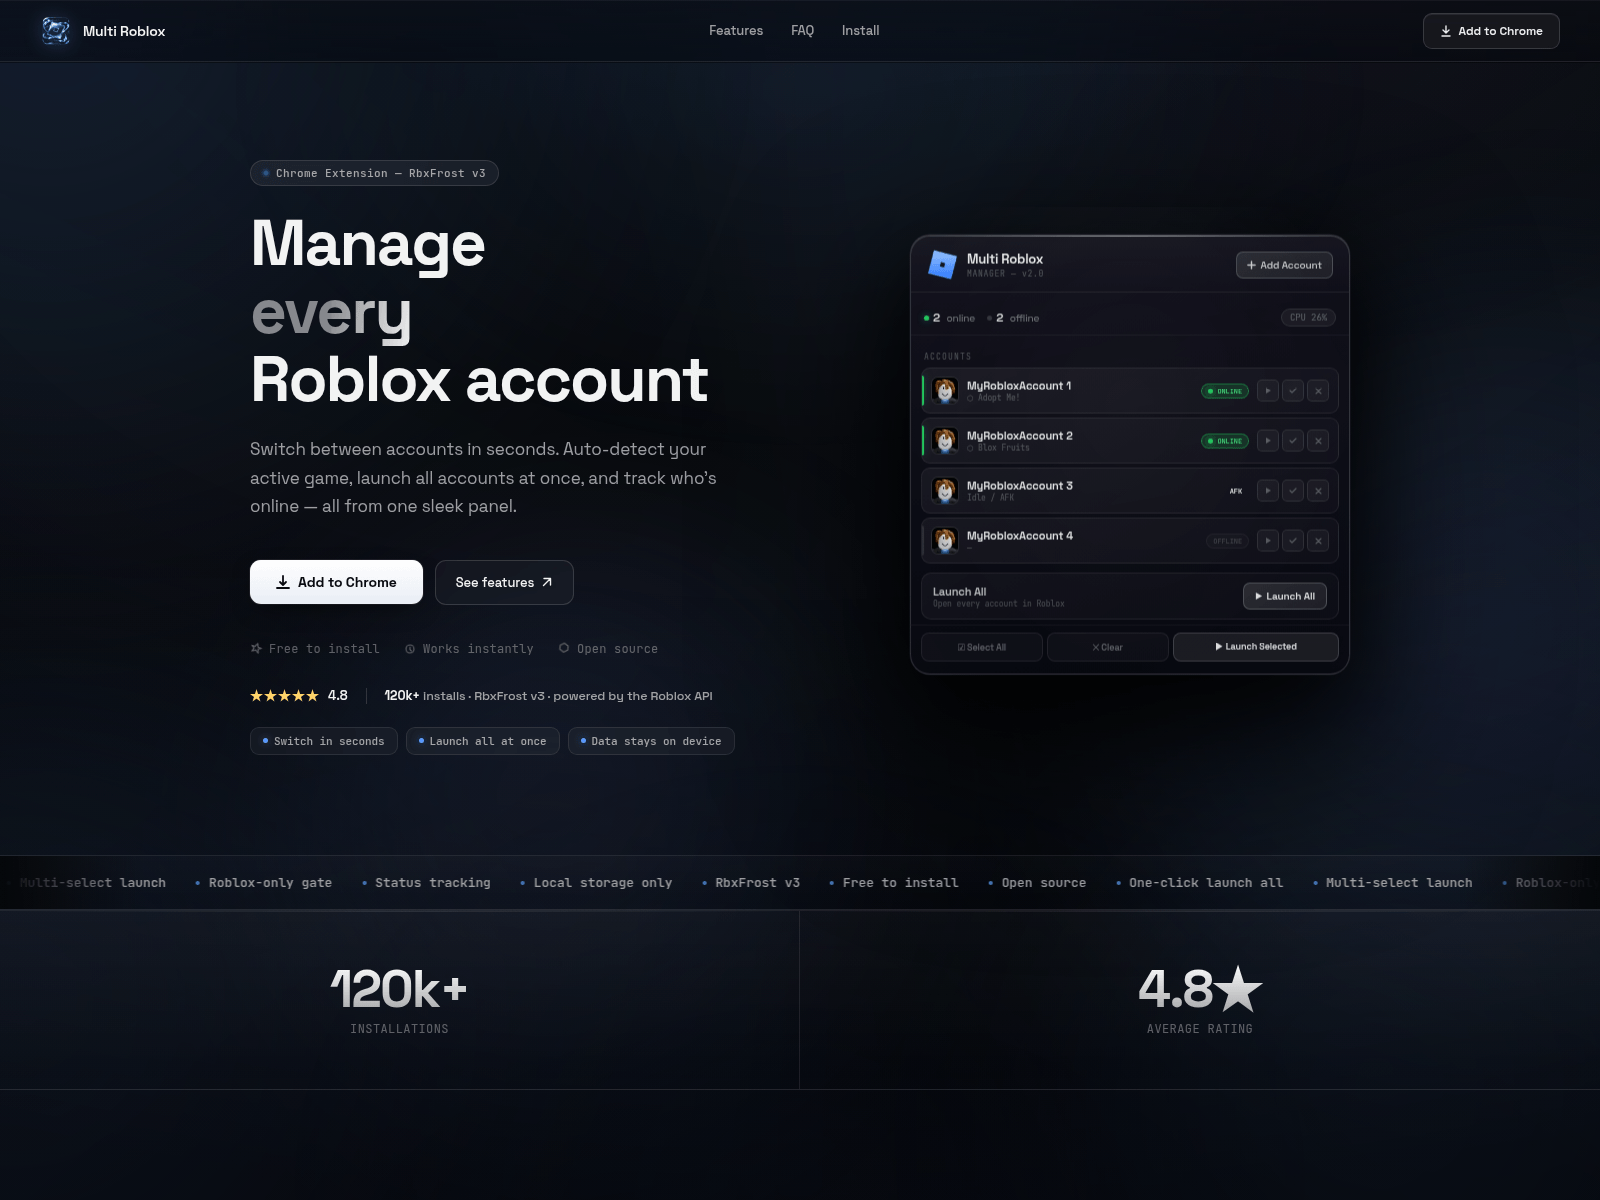This screenshot has width=1600, height=1200.
Task: Remove MyRobloxAccount 4 with its X icon
Action: 1318,541
